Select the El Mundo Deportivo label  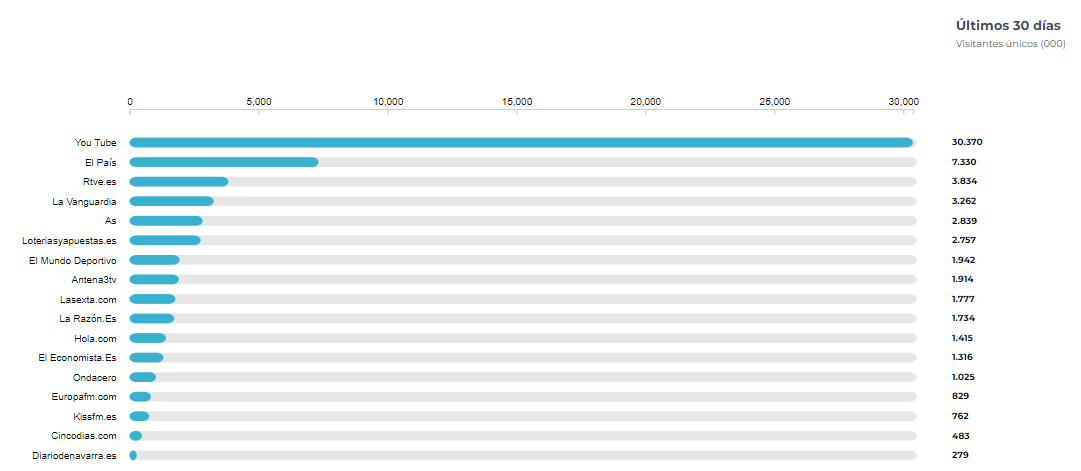[x=73, y=260]
